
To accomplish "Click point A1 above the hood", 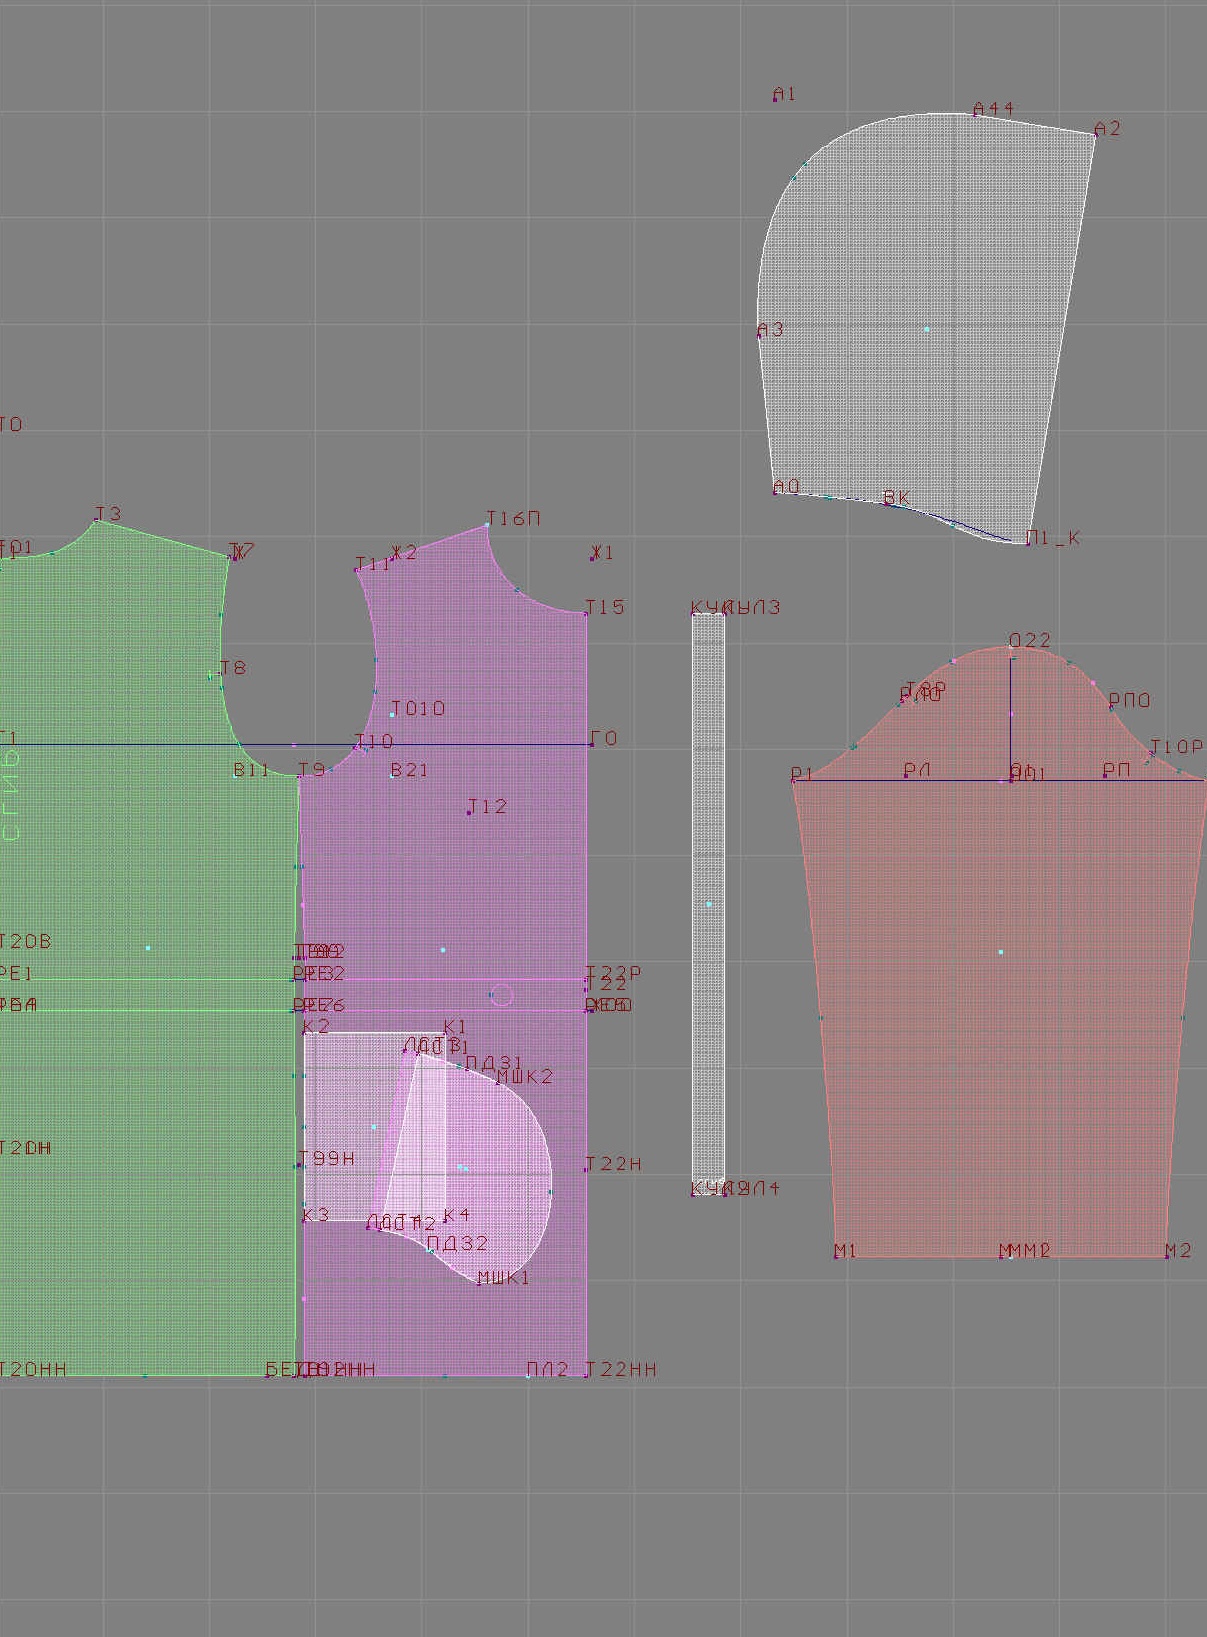I will (776, 98).
